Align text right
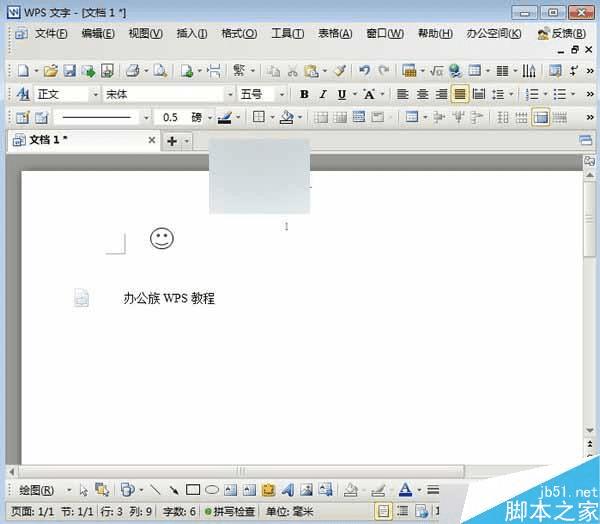The height and width of the screenshot is (524, 600). tap(441, 94)
